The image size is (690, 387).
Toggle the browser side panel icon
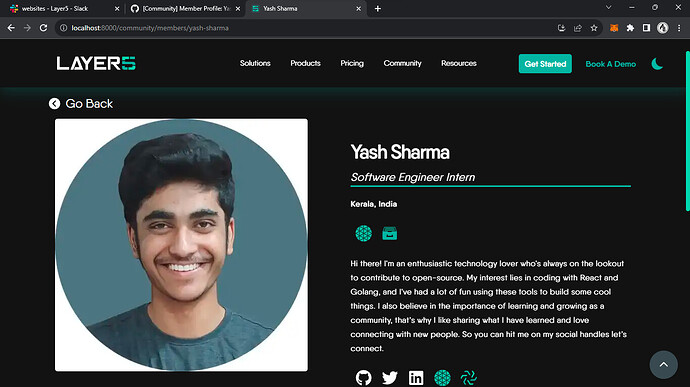point(646,28)
